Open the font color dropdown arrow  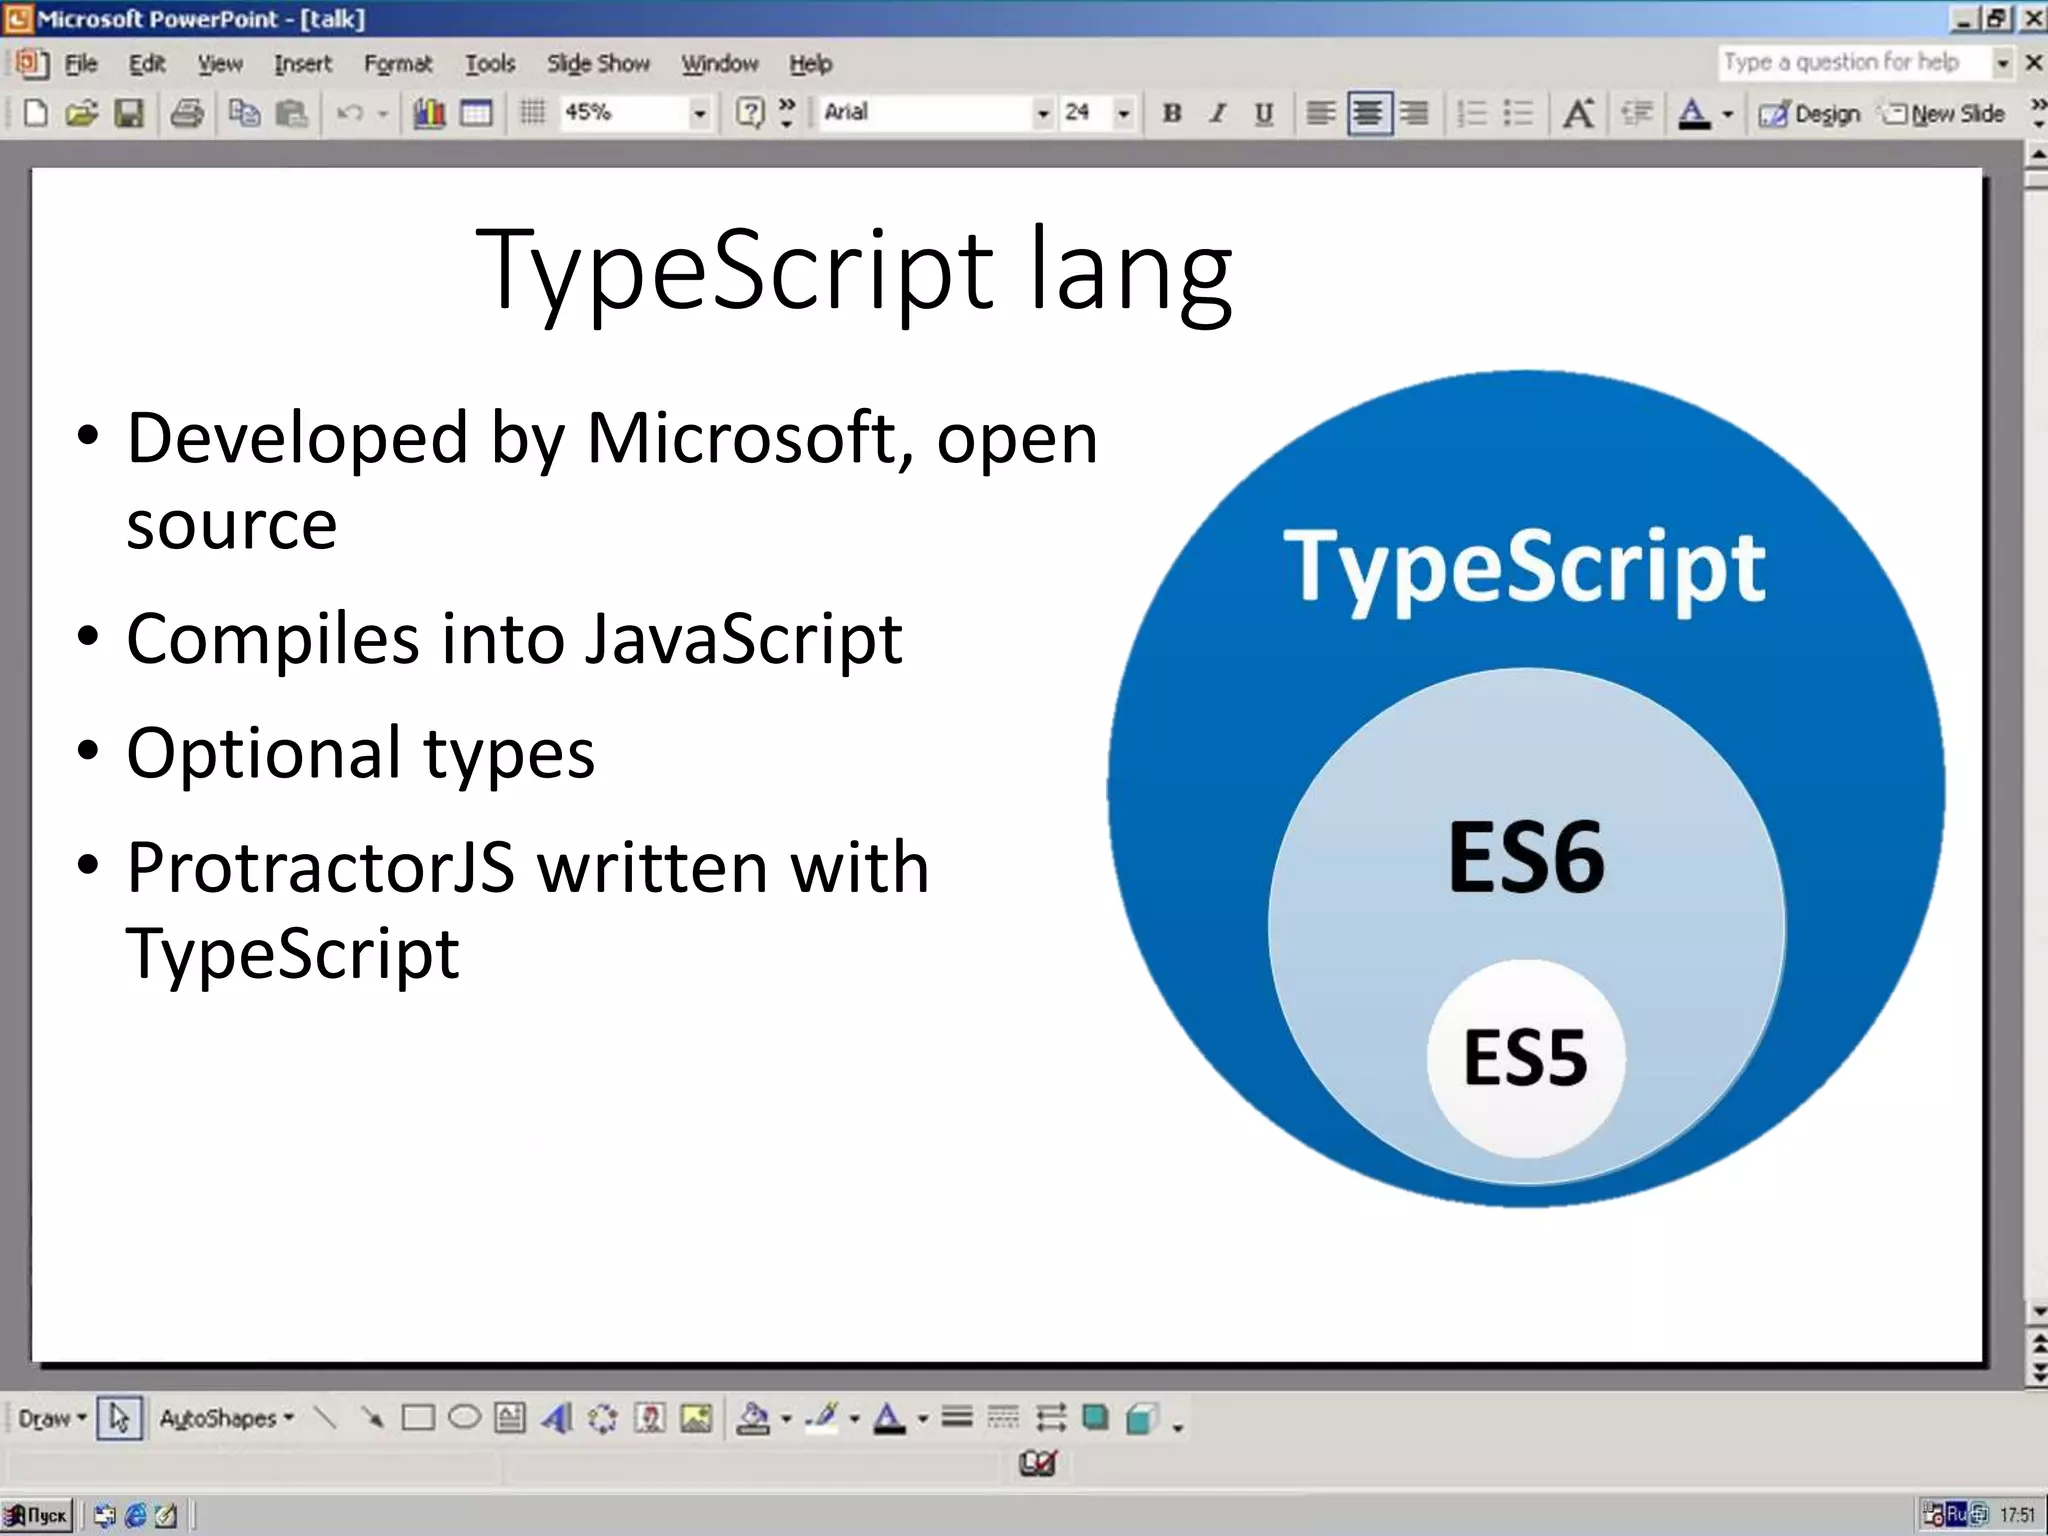point(1727,114)
